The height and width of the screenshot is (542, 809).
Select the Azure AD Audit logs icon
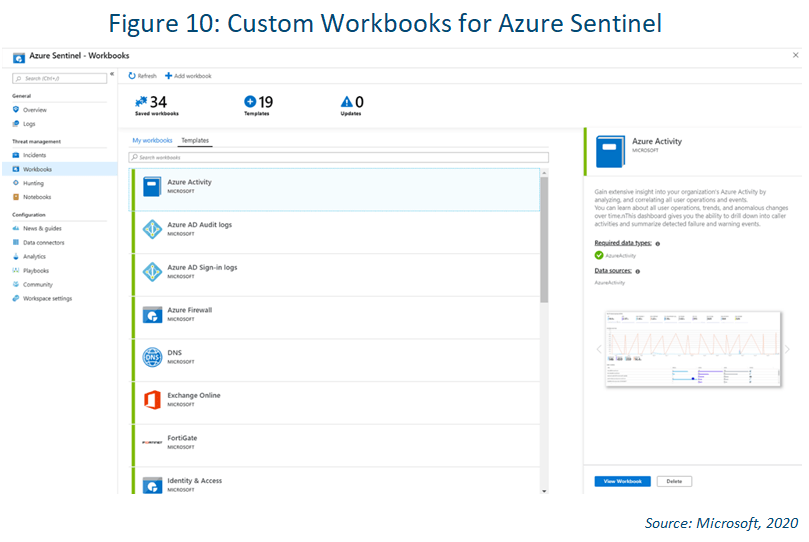[152, 229]
